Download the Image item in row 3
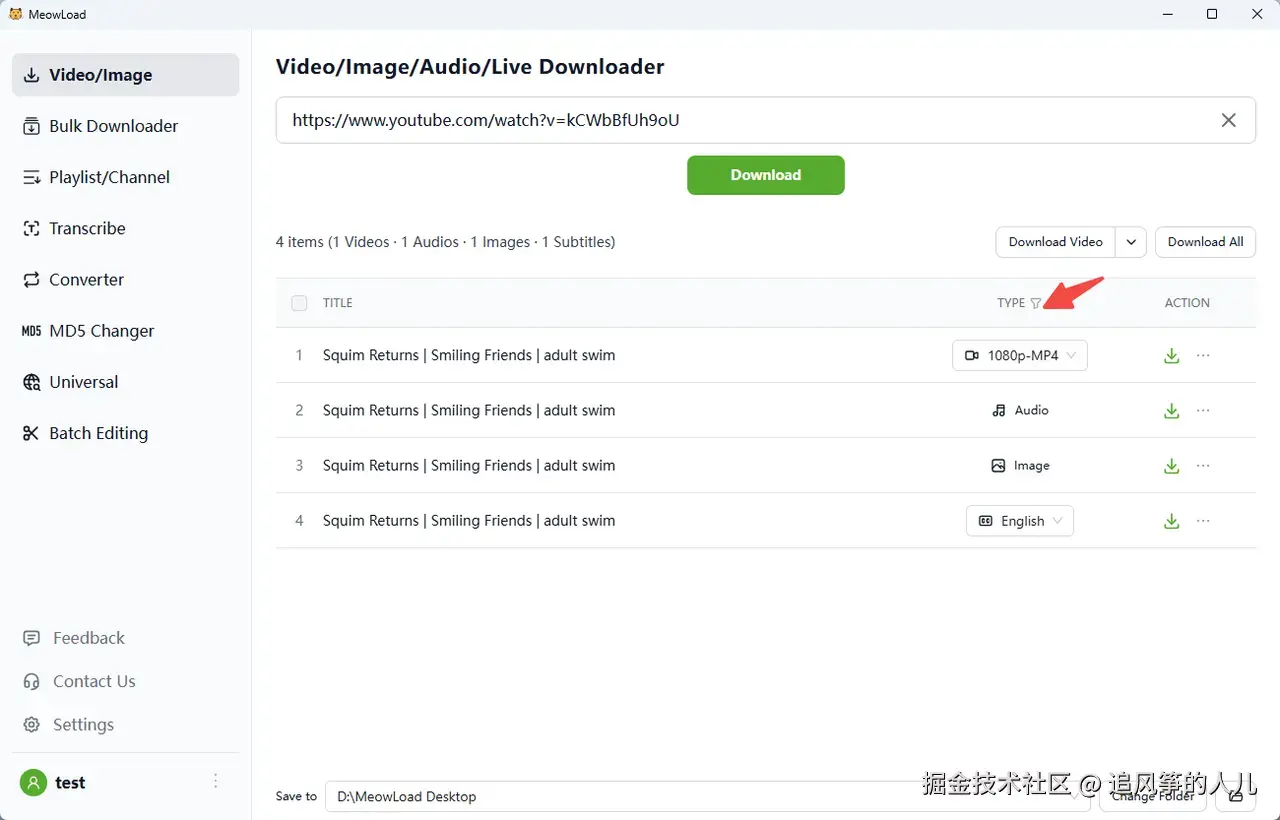 tap(1172, 466)
